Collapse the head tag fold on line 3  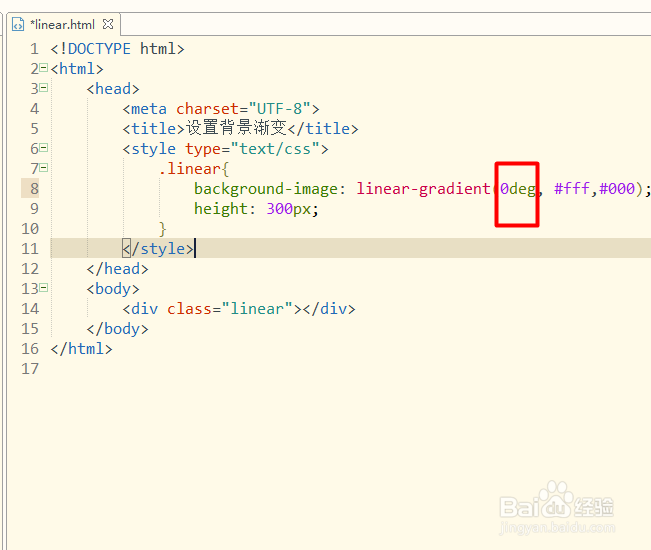click(44, 88)
